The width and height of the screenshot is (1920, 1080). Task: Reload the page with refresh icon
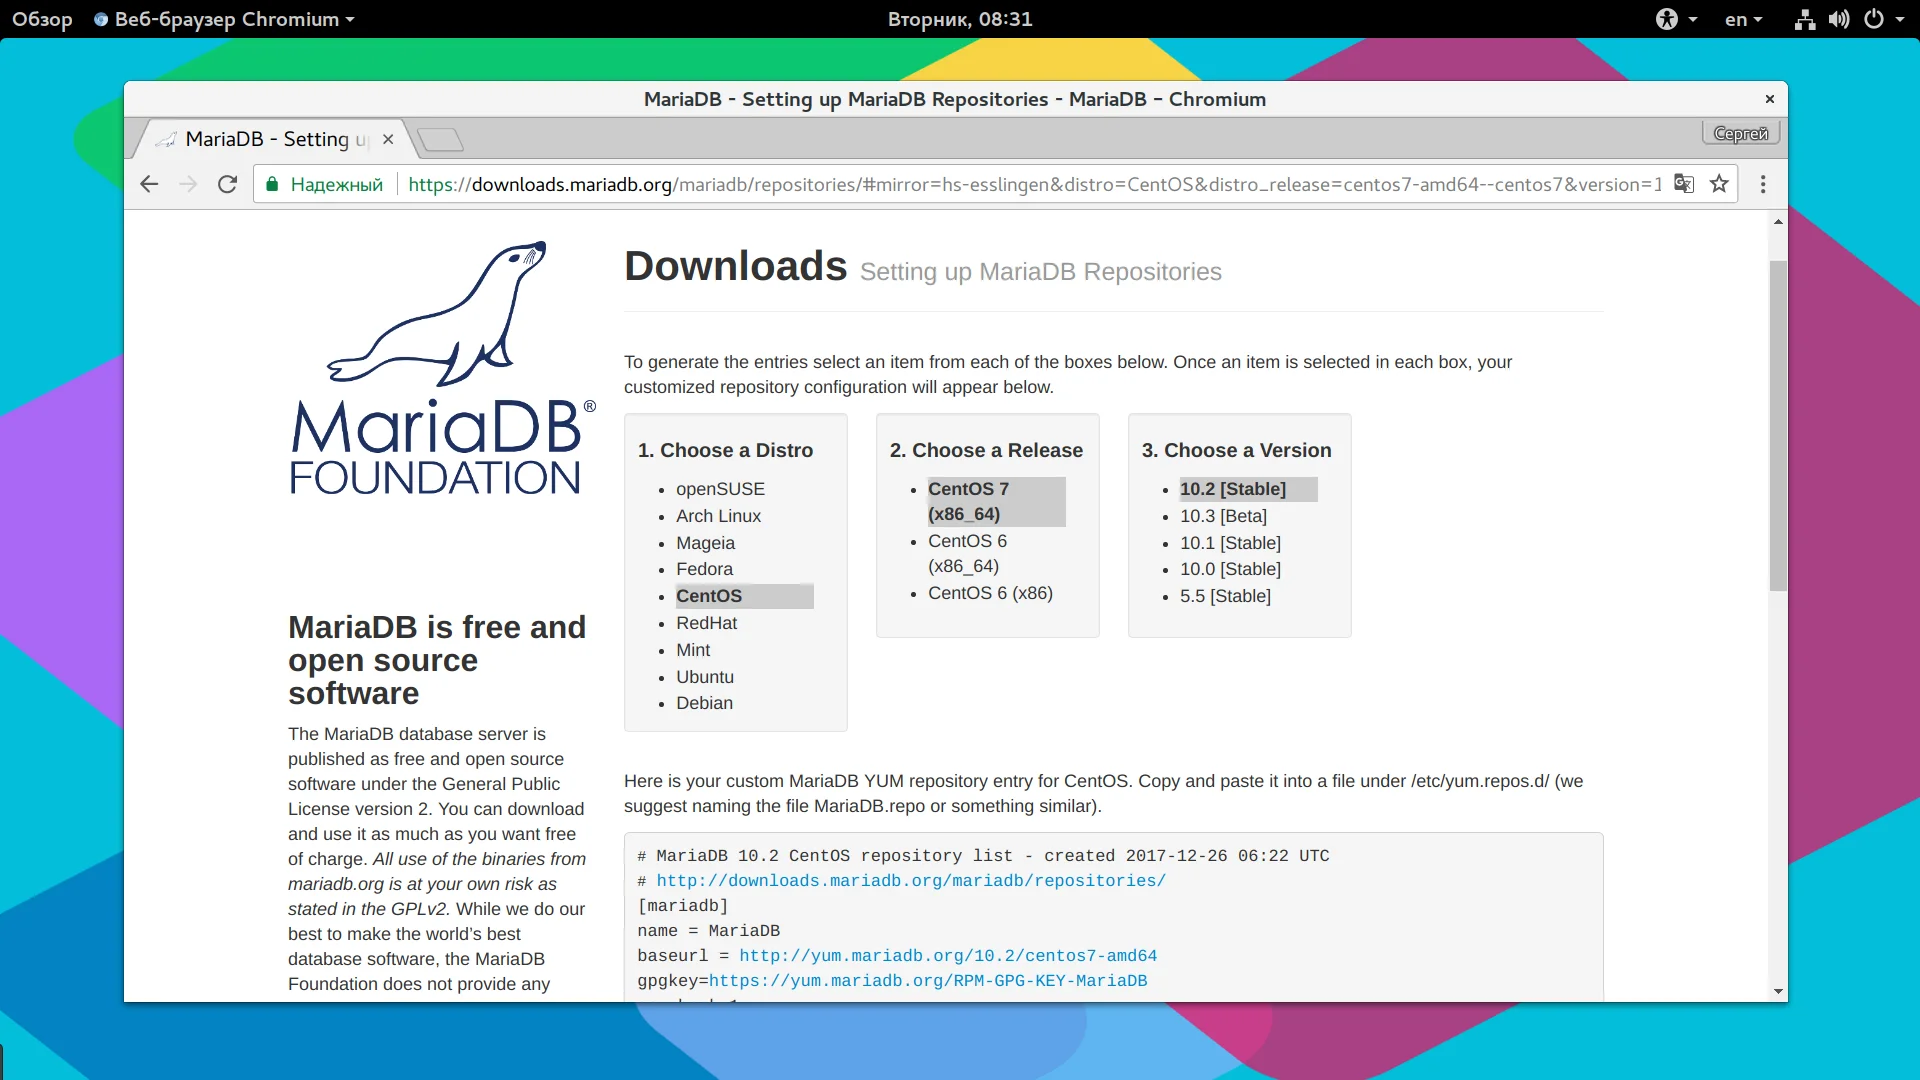[x=227, y=184]
